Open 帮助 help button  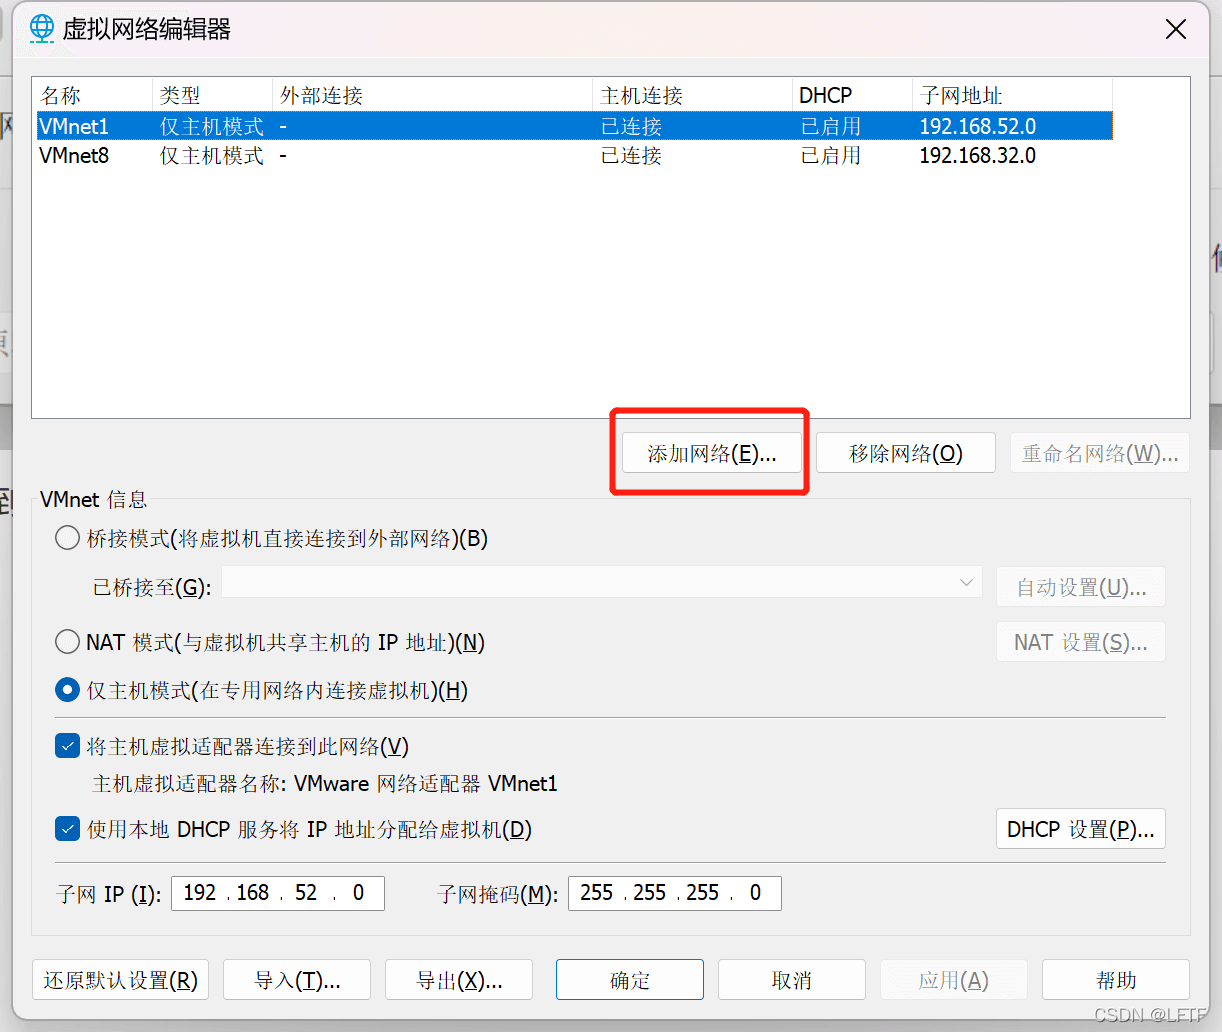1116,980
